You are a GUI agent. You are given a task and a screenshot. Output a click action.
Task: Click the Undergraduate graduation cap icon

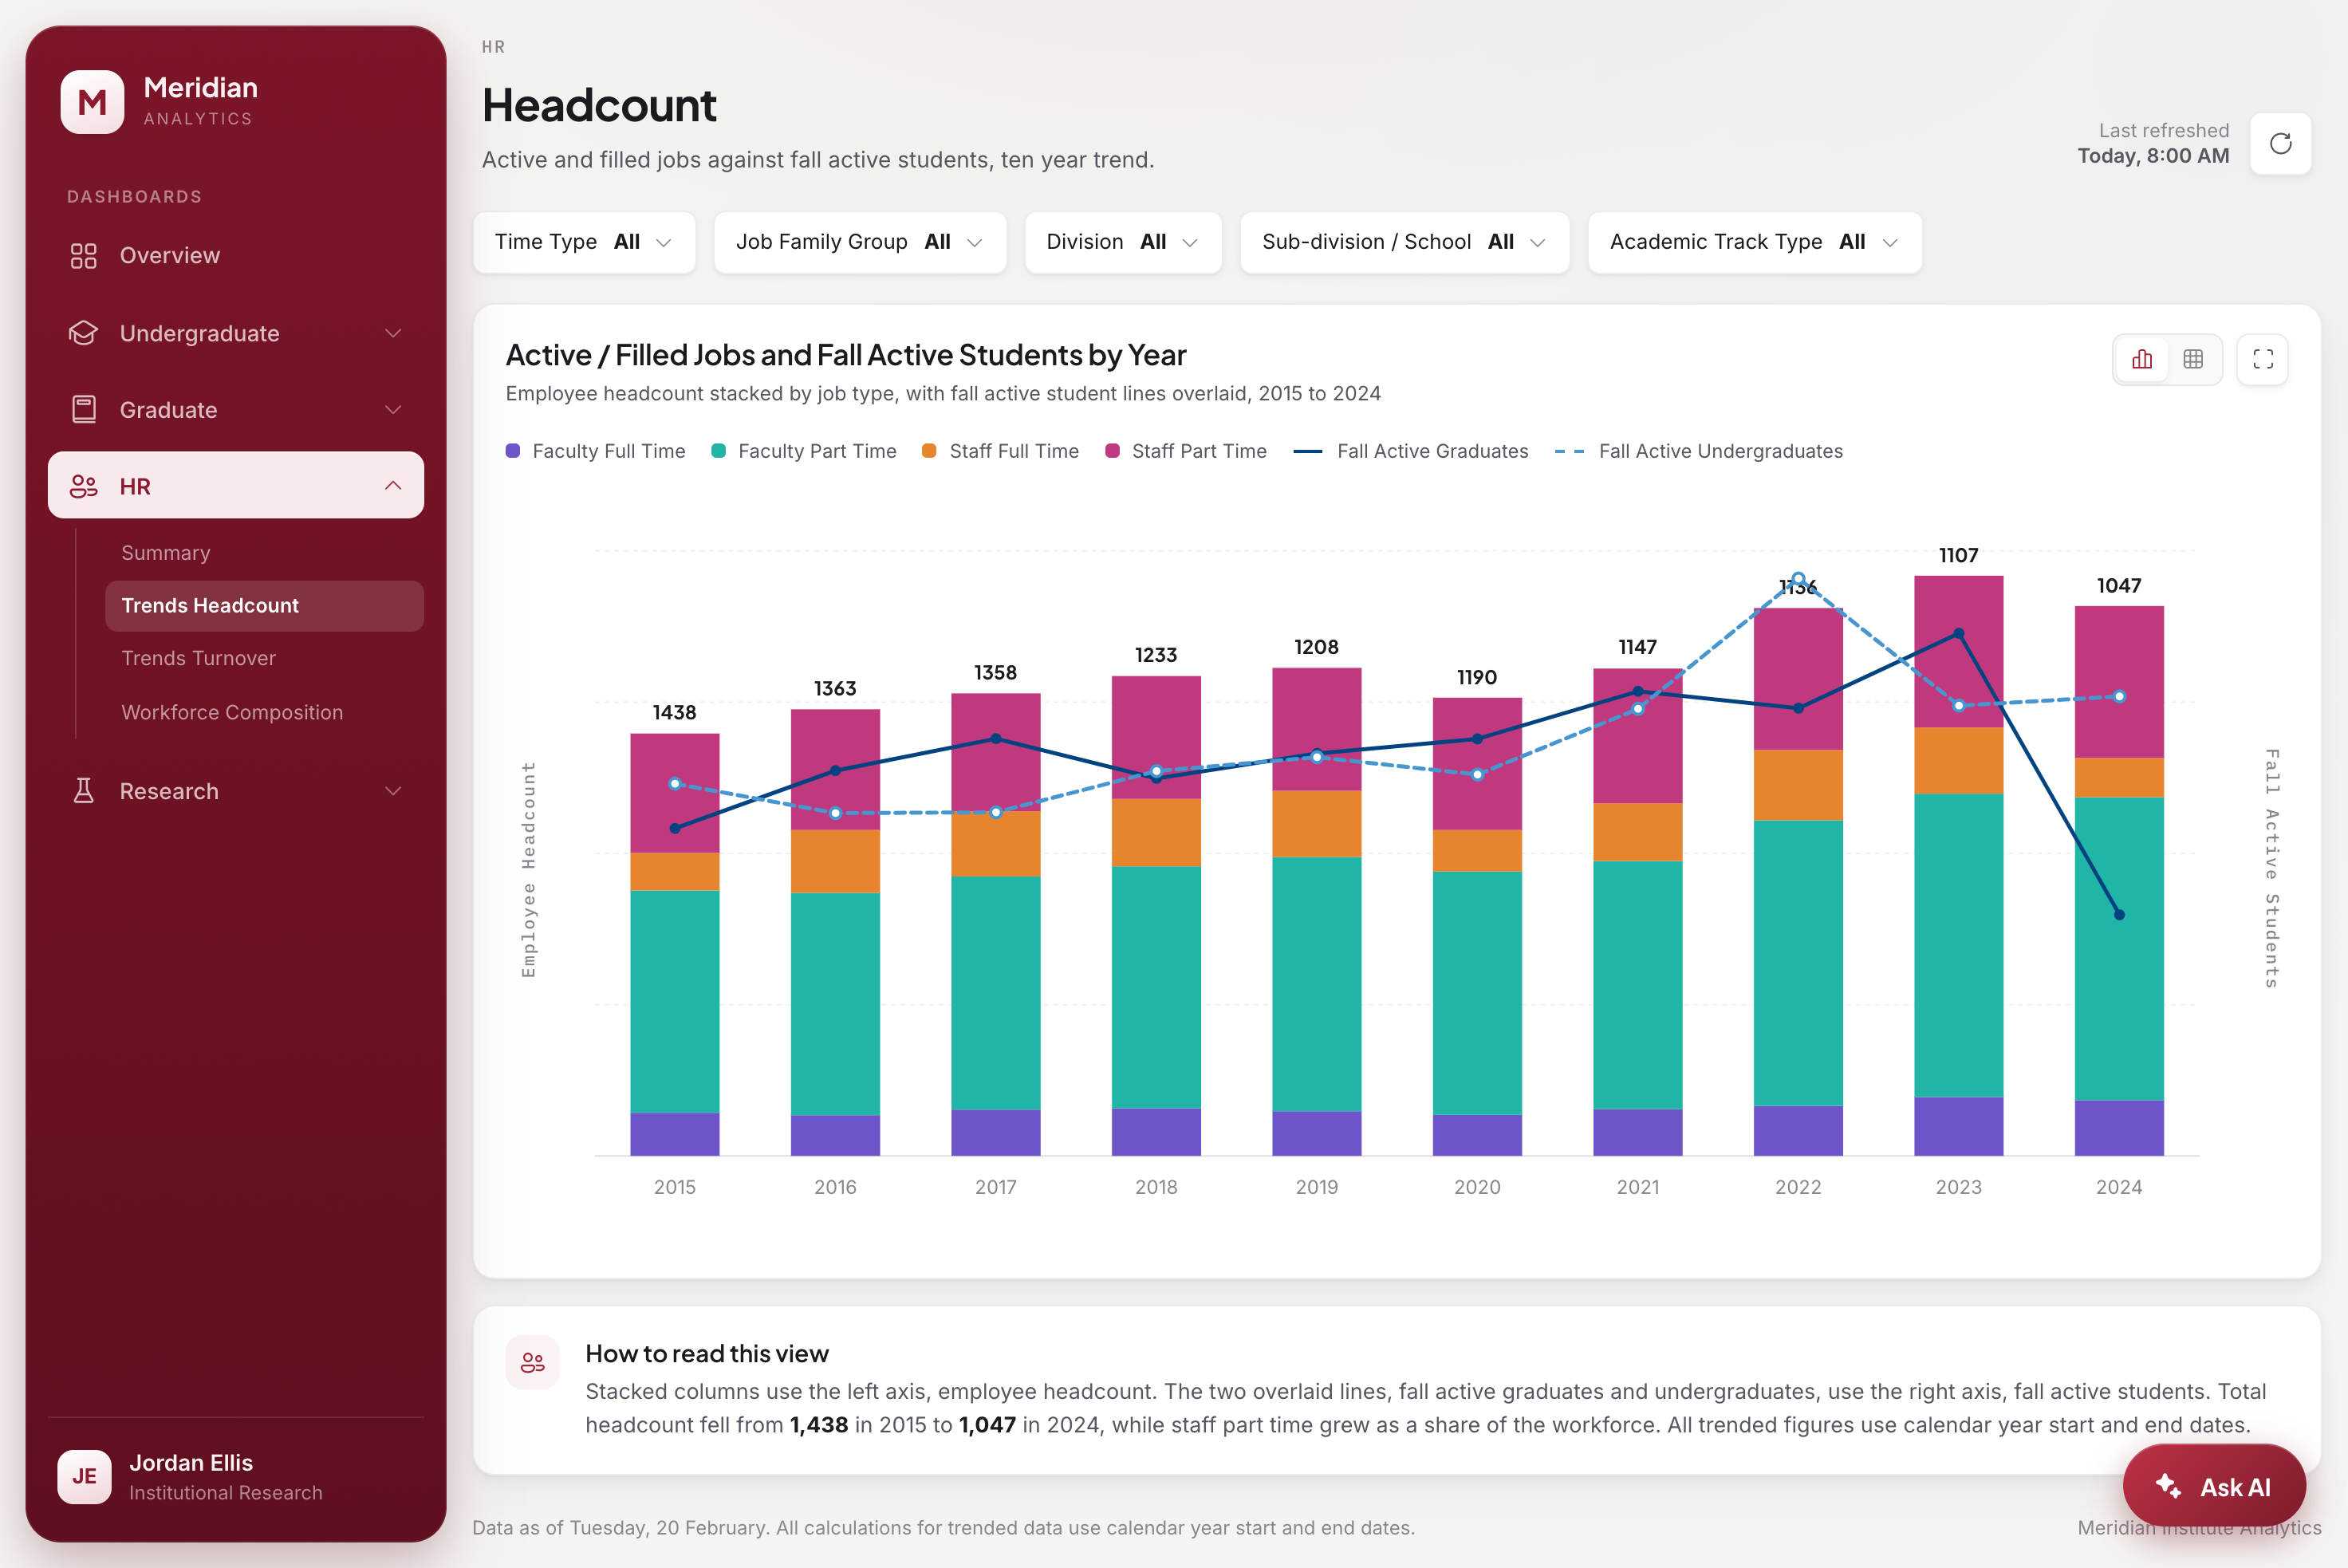(x=84, y=333)
